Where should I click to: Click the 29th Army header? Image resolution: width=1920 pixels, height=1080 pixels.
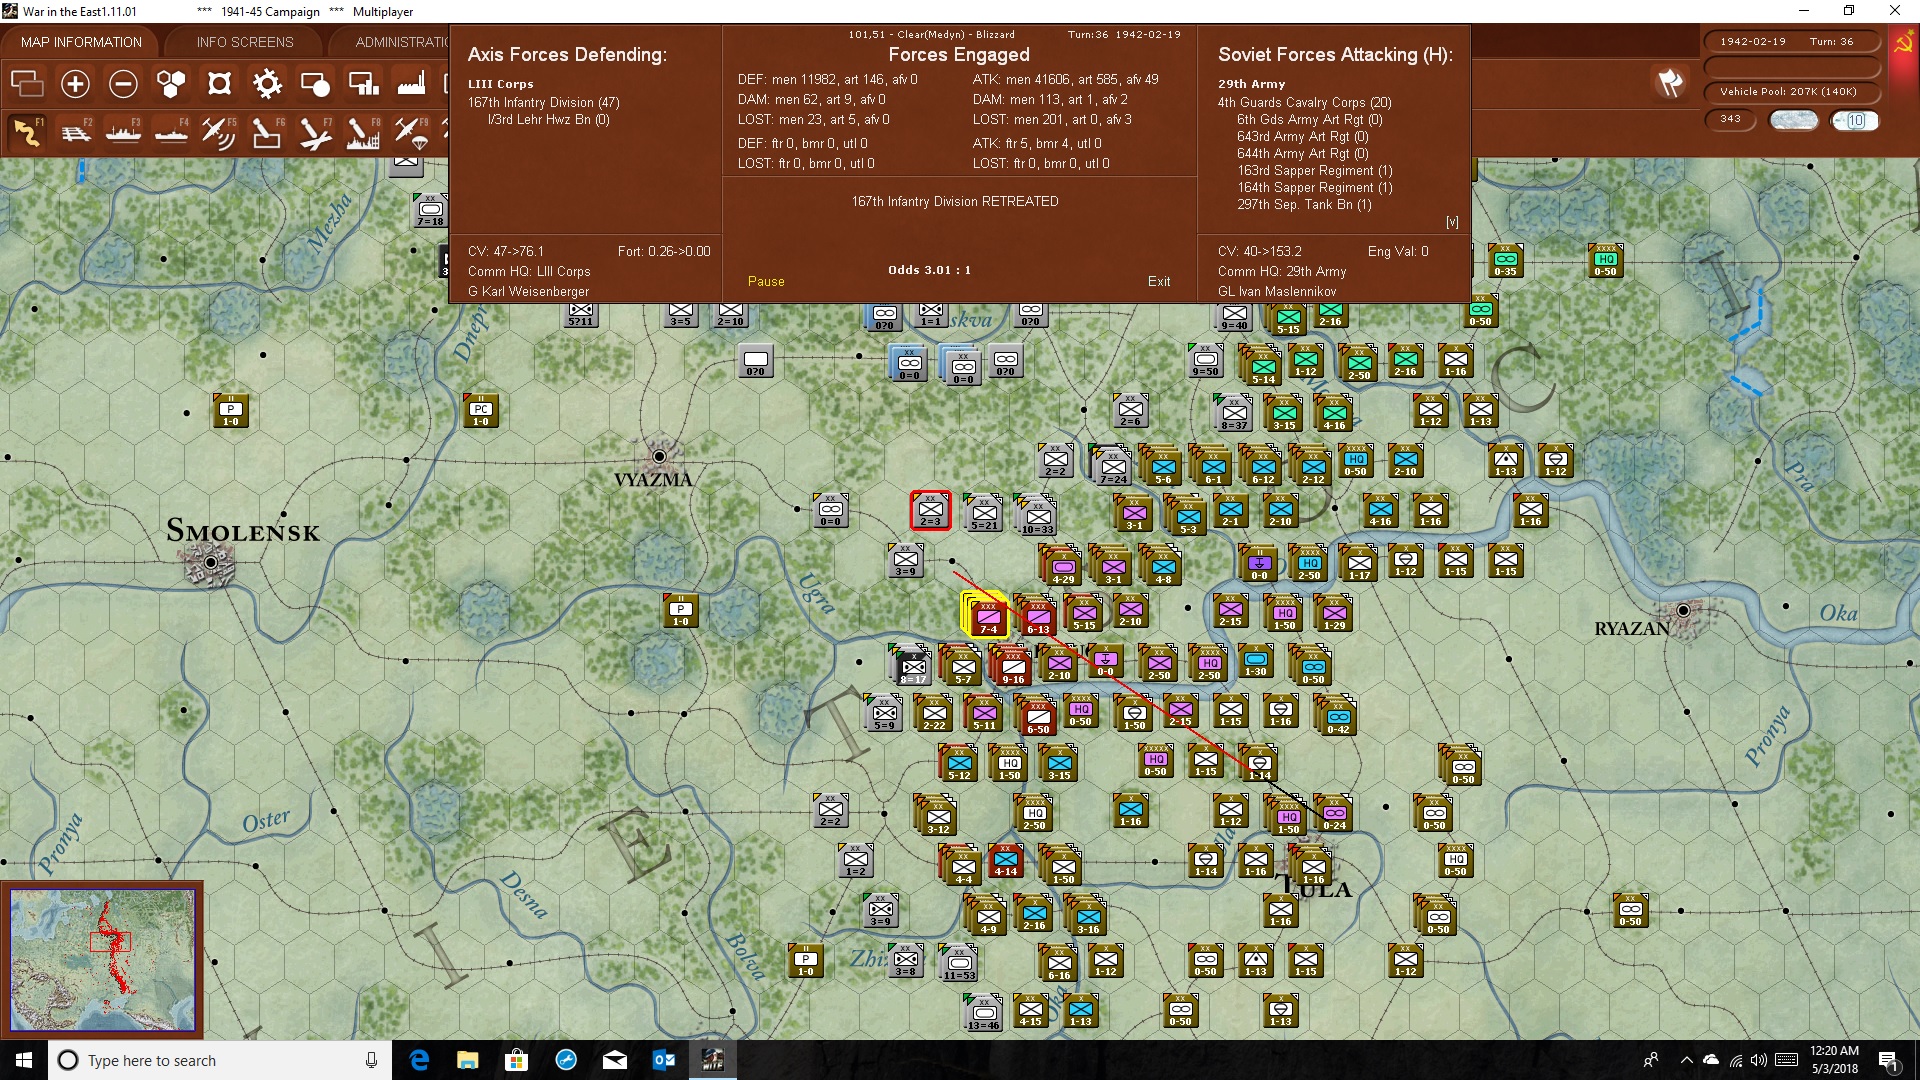pyautogui.click(x=1251, y=84)
